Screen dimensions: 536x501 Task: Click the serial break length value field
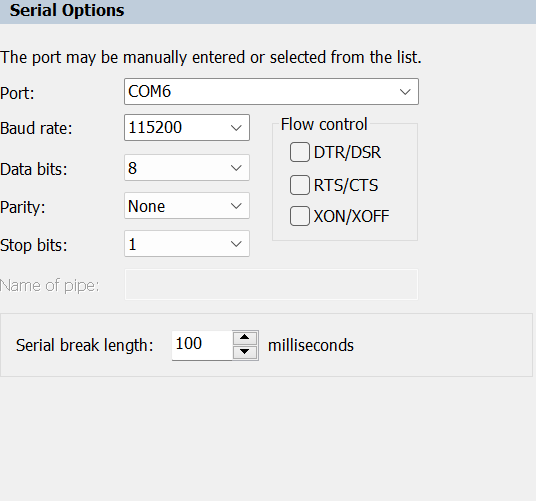click(202, 345)
